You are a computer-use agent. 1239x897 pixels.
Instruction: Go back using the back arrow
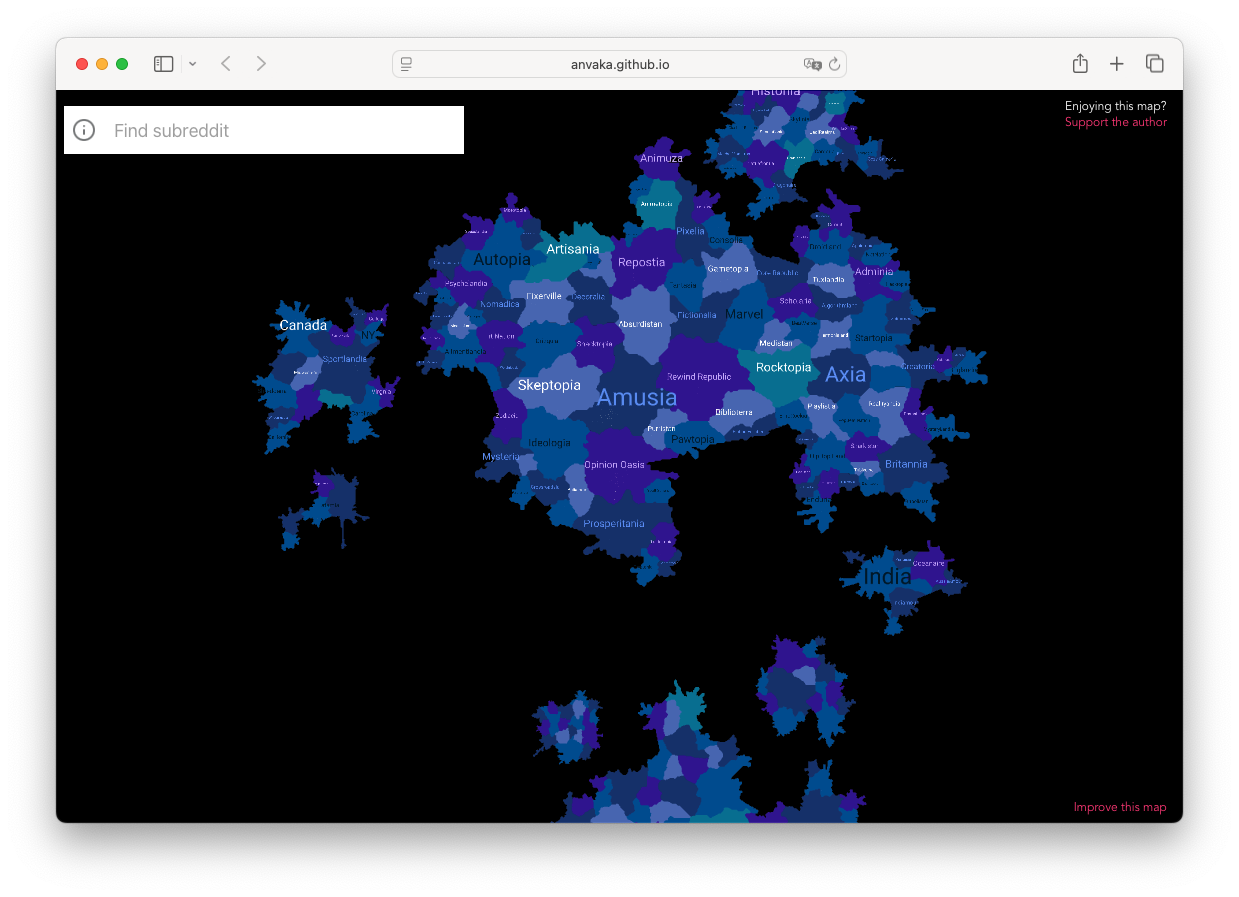(226, 64)
